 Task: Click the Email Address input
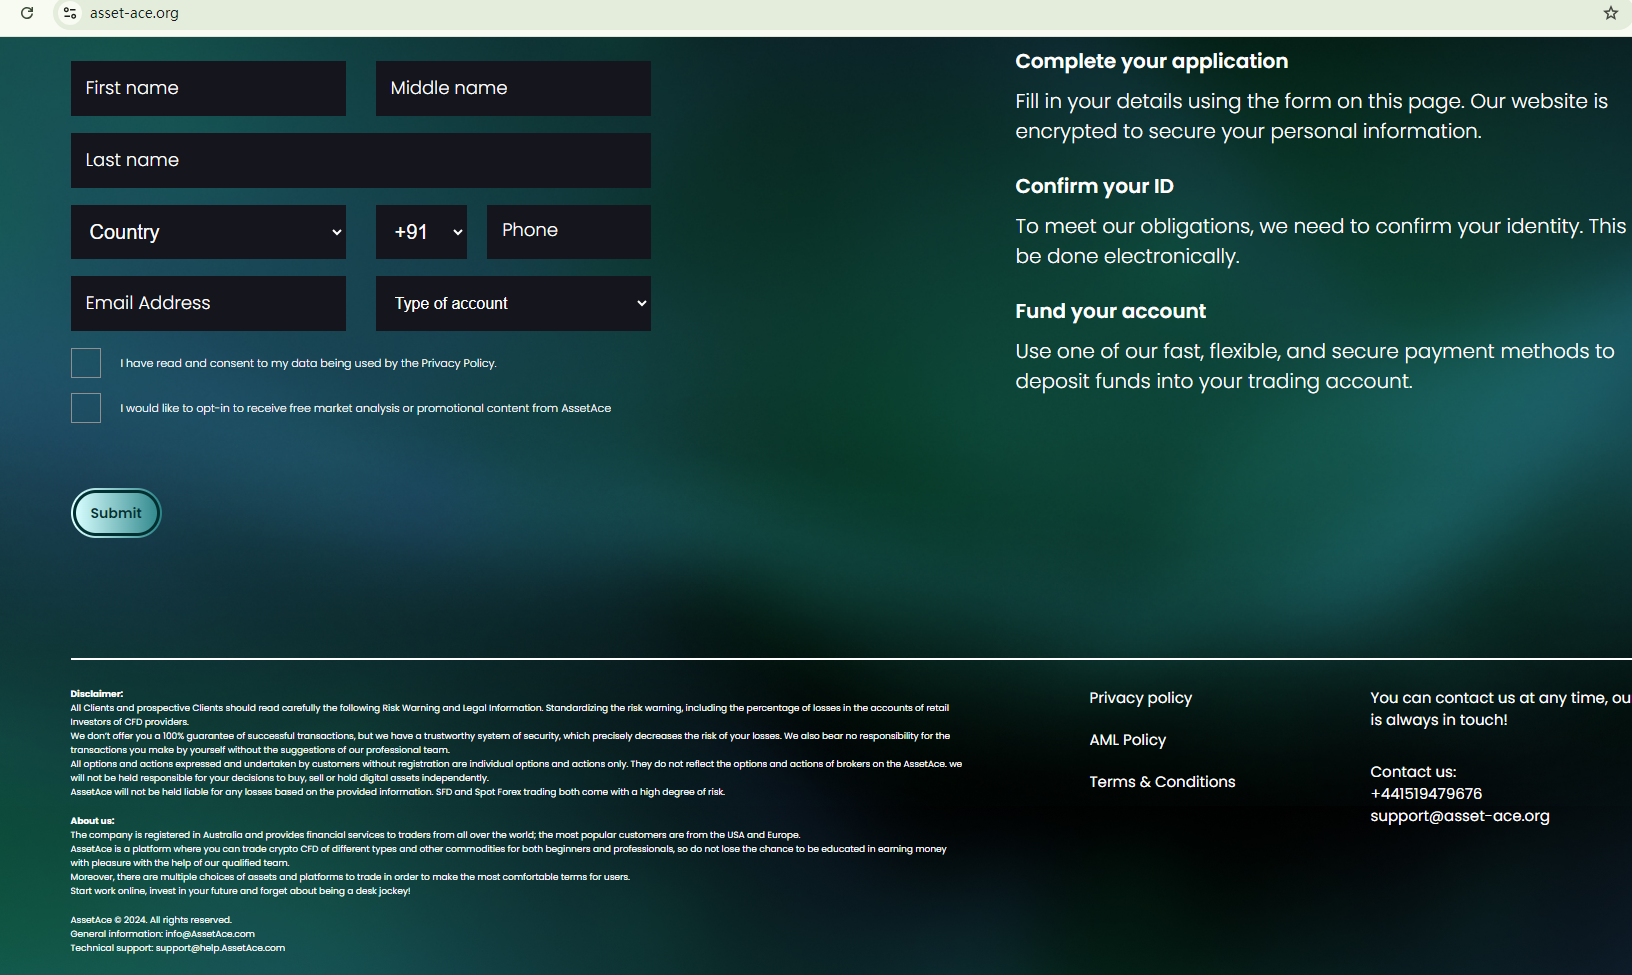point(208,303)
